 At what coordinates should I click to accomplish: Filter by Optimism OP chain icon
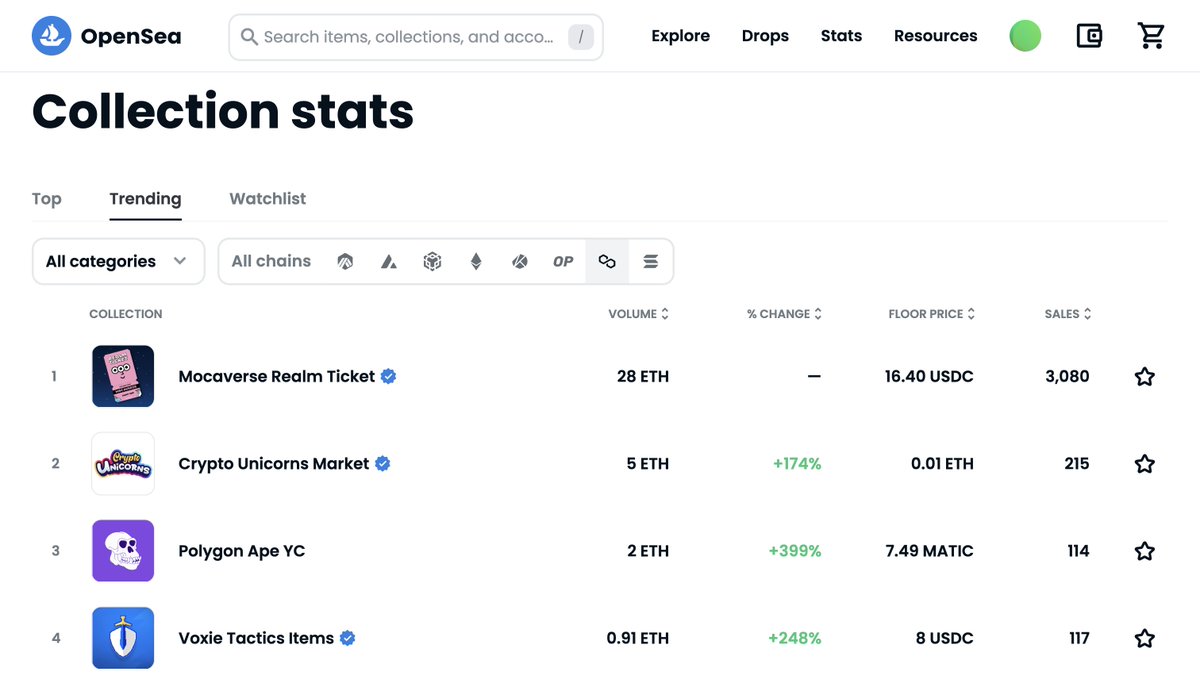pos(563,261)
